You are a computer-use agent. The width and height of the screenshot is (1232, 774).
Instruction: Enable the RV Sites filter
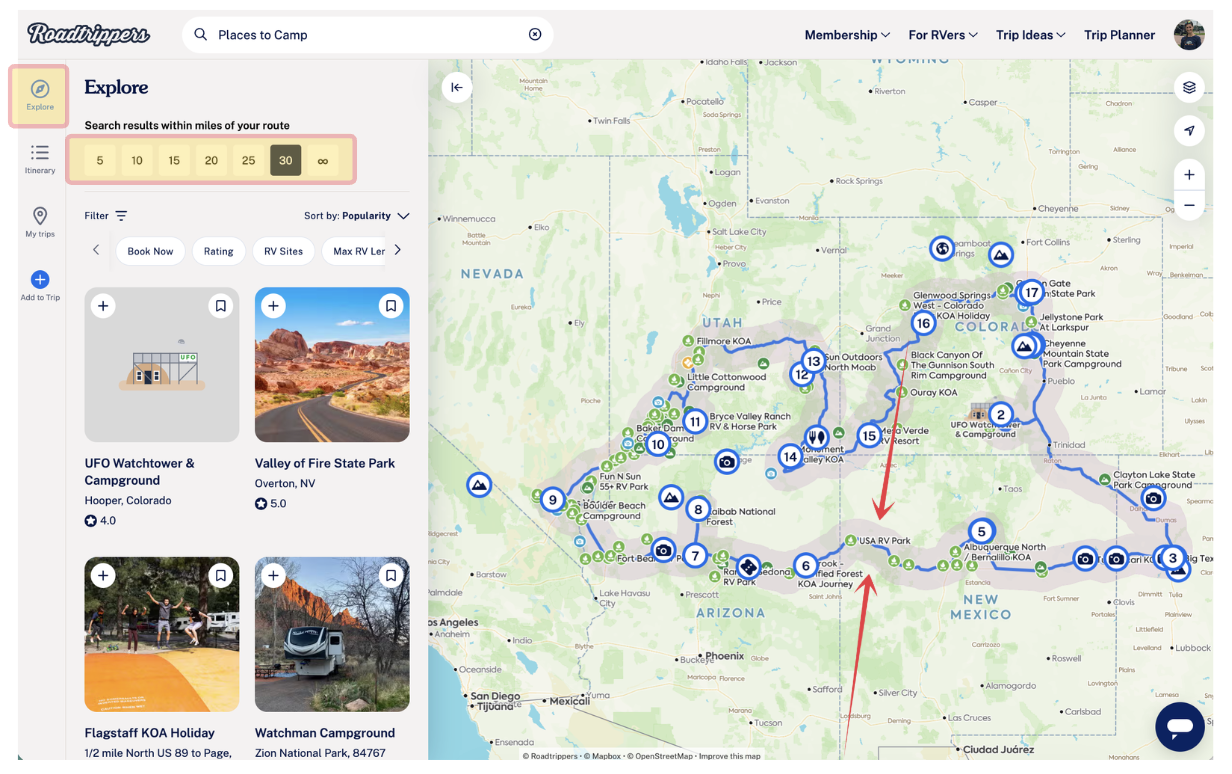coord(283,251)
